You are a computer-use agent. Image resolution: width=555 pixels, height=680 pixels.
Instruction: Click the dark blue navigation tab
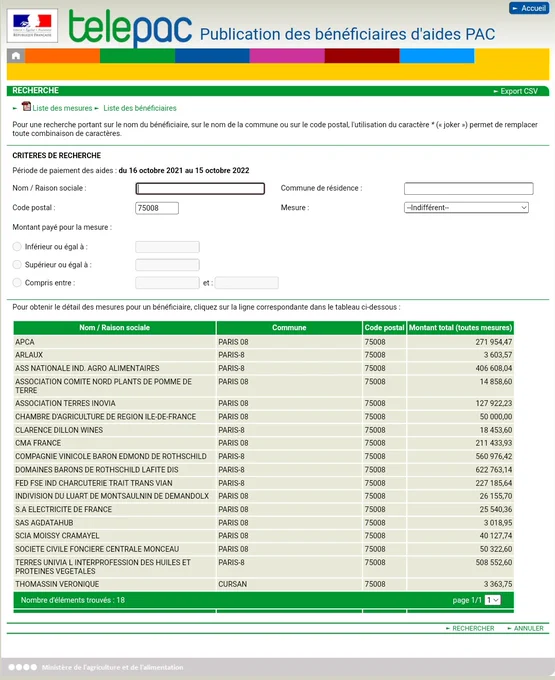click(212, 56)
